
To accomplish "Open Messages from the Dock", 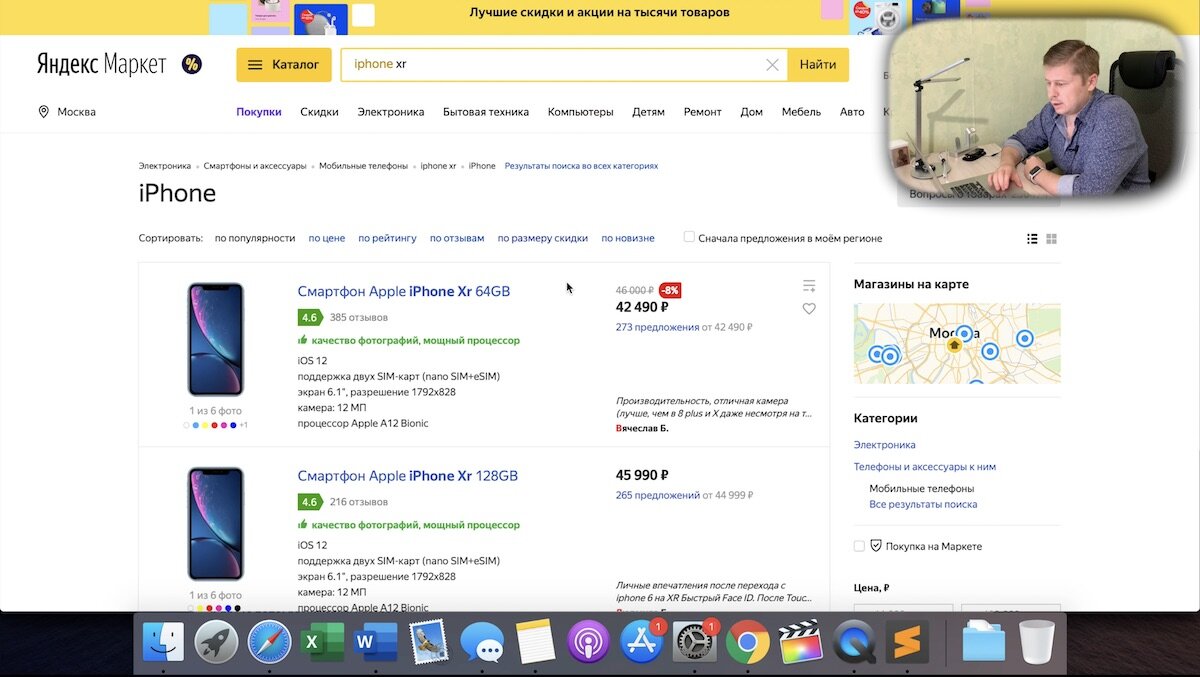I will 482,642.
